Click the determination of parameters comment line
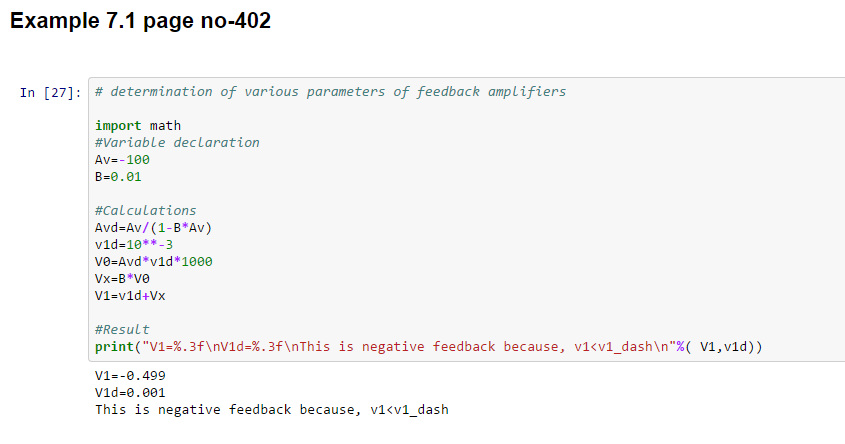Image resolution: width=845 pixels, height=444 pixels. (330, 91)
